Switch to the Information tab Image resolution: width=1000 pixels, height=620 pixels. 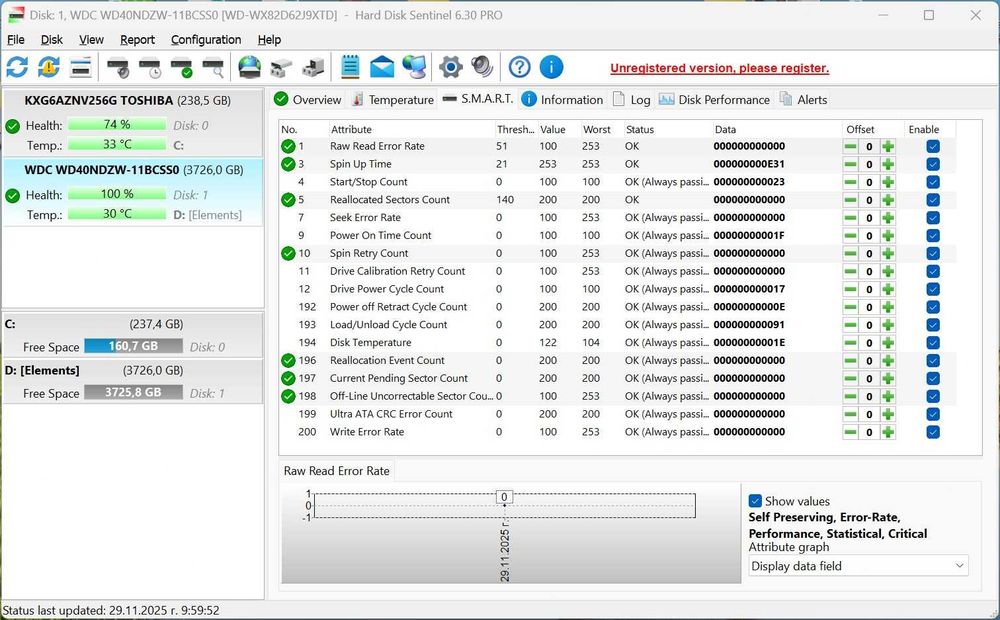point(562,100)
